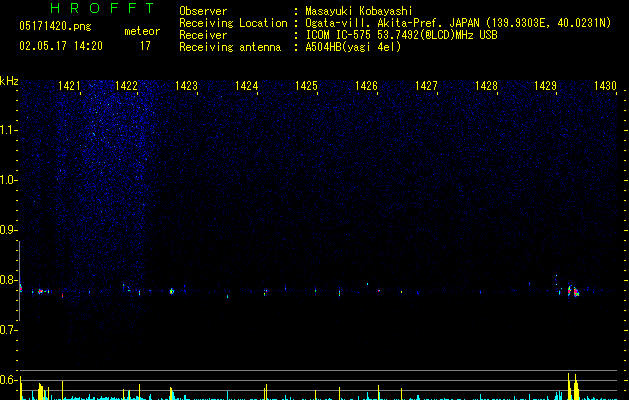Screen dimensions: 629x400
Task: Click the kHz axis unit label
Action: point(9,81)
